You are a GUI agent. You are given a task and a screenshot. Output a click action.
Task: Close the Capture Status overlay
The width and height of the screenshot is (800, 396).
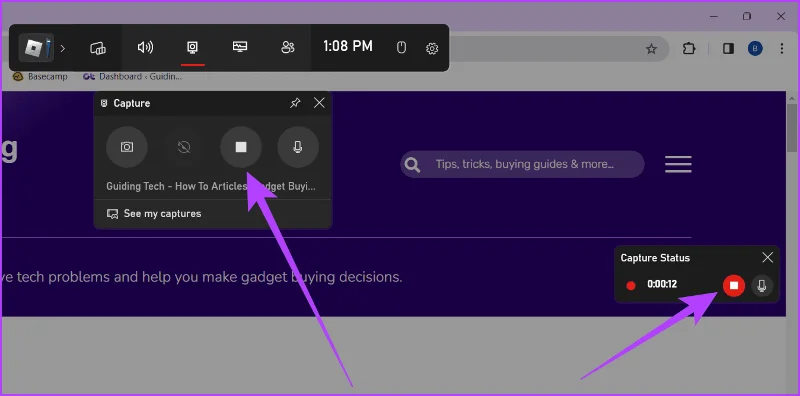(767, 258)
